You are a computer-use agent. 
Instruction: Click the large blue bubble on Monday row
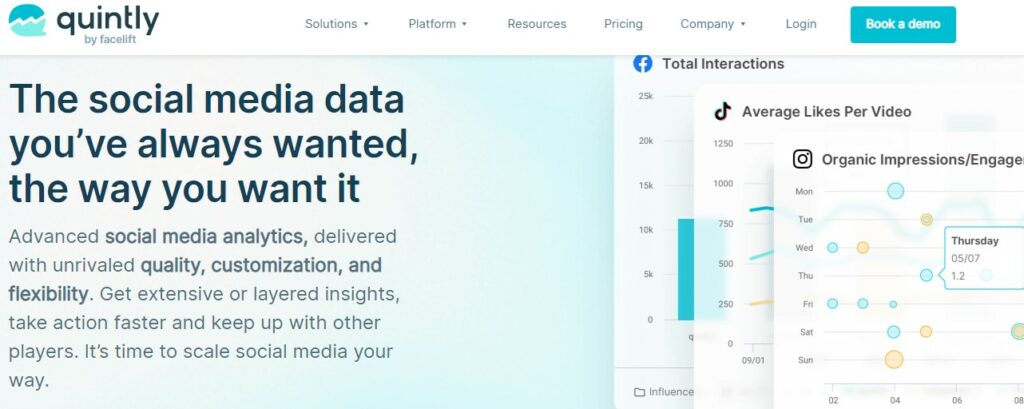[895, 191]
